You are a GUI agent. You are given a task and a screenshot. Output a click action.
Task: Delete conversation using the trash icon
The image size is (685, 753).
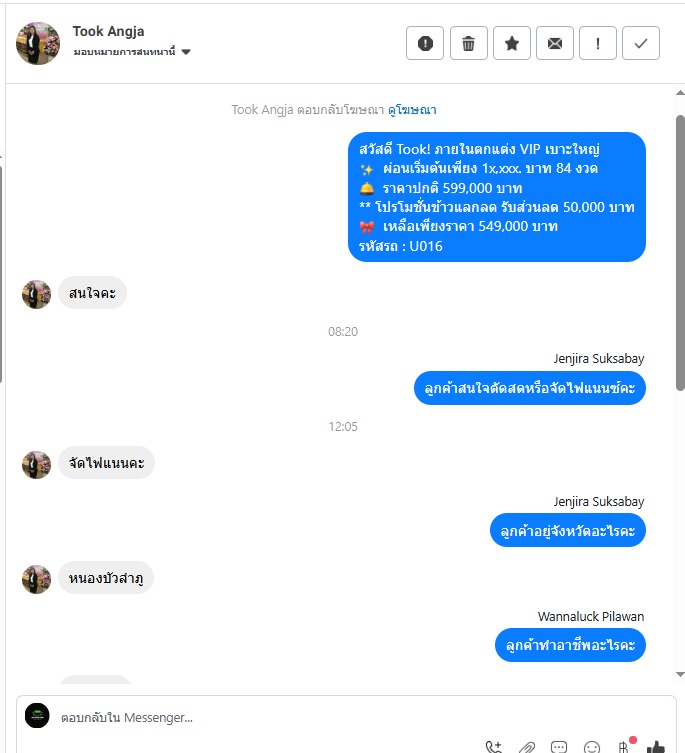point(468,43)
